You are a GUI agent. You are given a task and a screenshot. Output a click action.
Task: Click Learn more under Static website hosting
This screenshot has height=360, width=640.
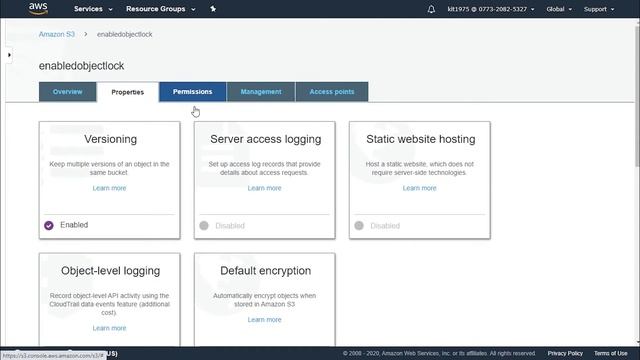pyautogui.click(x=420, y=188)
